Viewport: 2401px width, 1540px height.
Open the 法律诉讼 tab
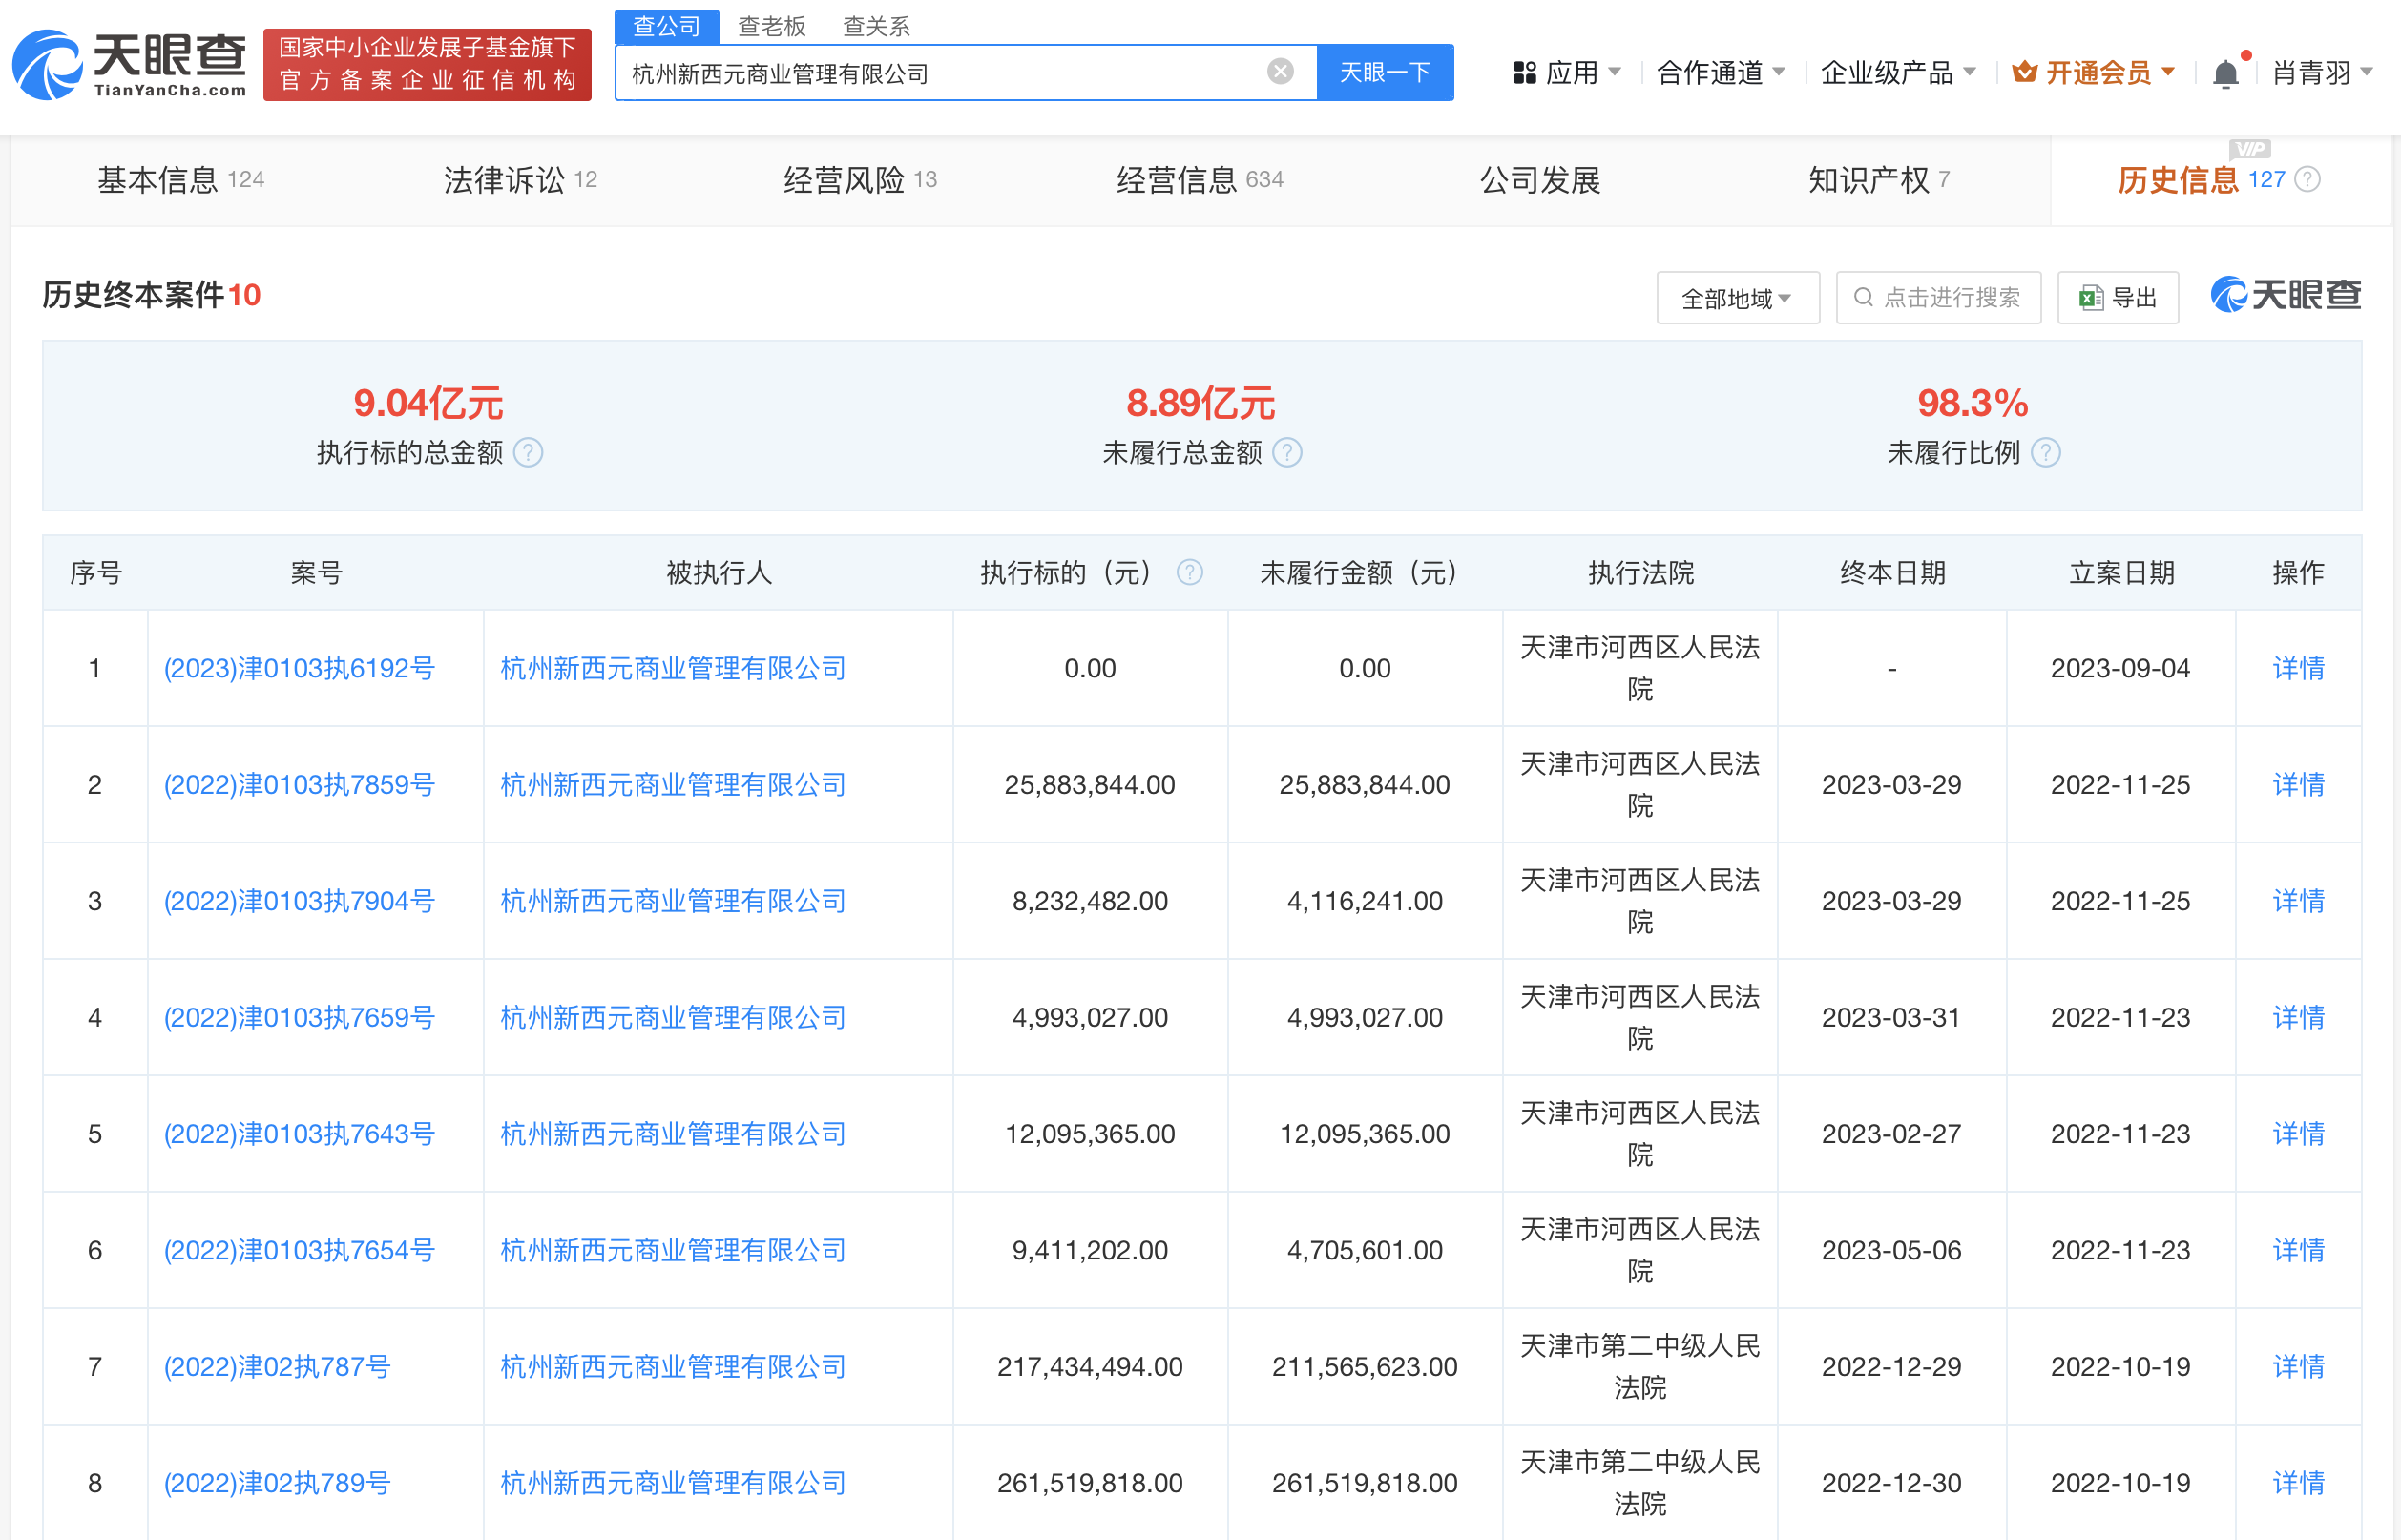coord(520,180)
